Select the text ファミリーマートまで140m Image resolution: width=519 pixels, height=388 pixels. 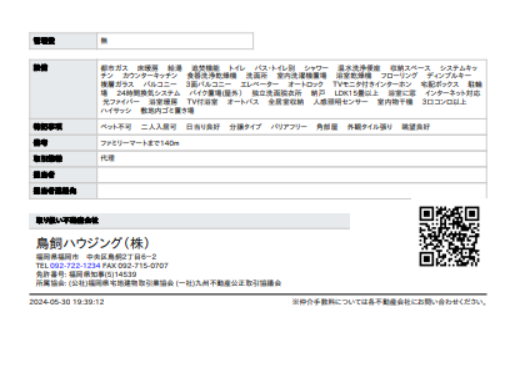140,143
